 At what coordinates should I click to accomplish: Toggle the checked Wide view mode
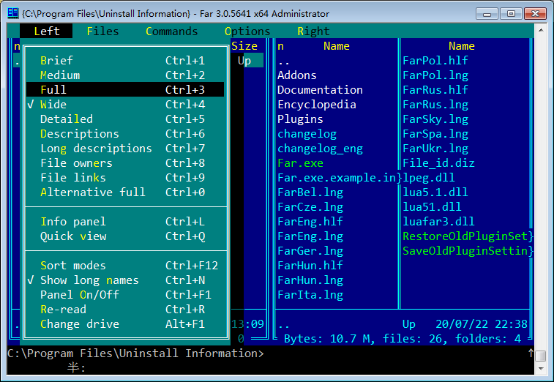[x=125, y=104]
